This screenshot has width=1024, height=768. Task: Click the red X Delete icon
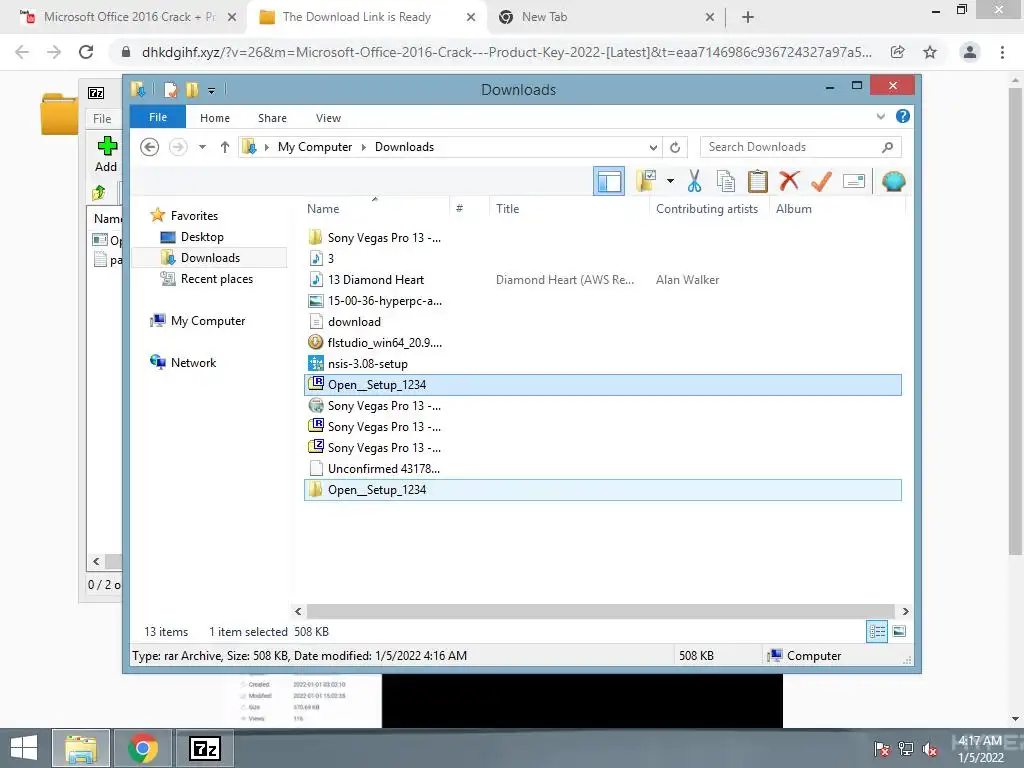point(789,180)
